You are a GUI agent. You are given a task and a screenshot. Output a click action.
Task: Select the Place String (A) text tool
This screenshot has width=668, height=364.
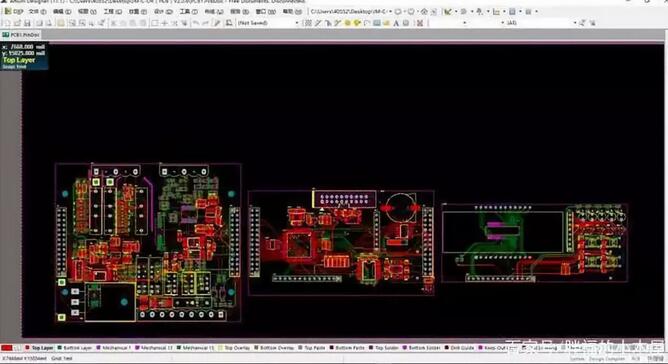pyautogui.click(x=396, y=23)
